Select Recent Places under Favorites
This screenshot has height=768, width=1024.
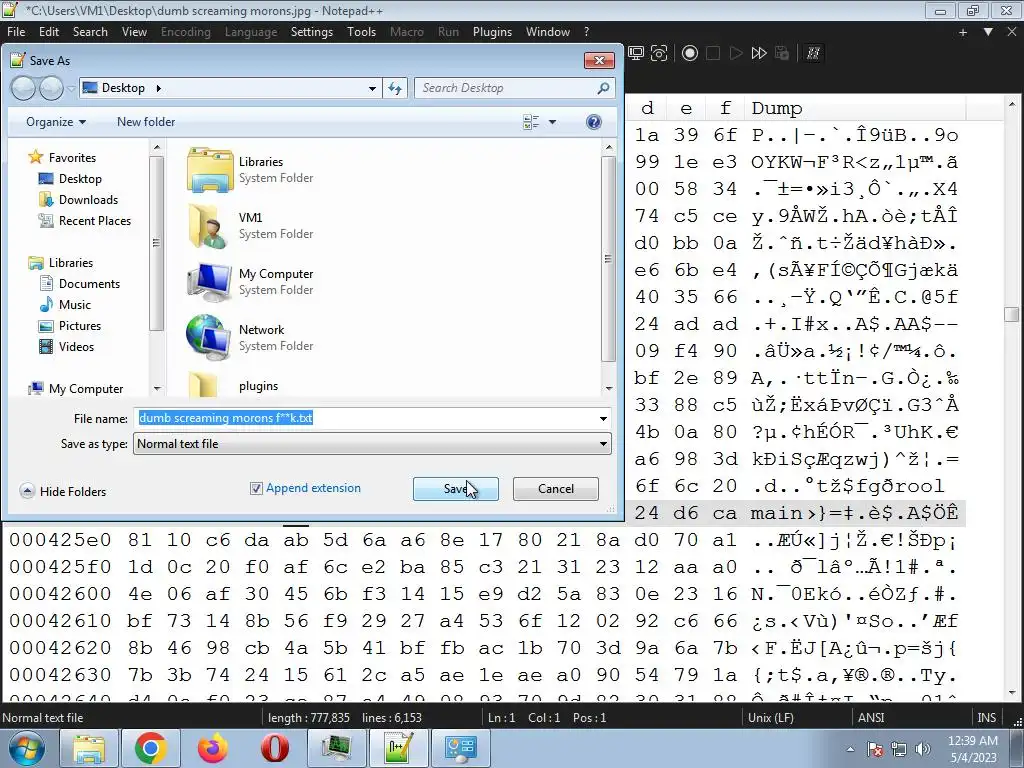click(x=85, y=221)
